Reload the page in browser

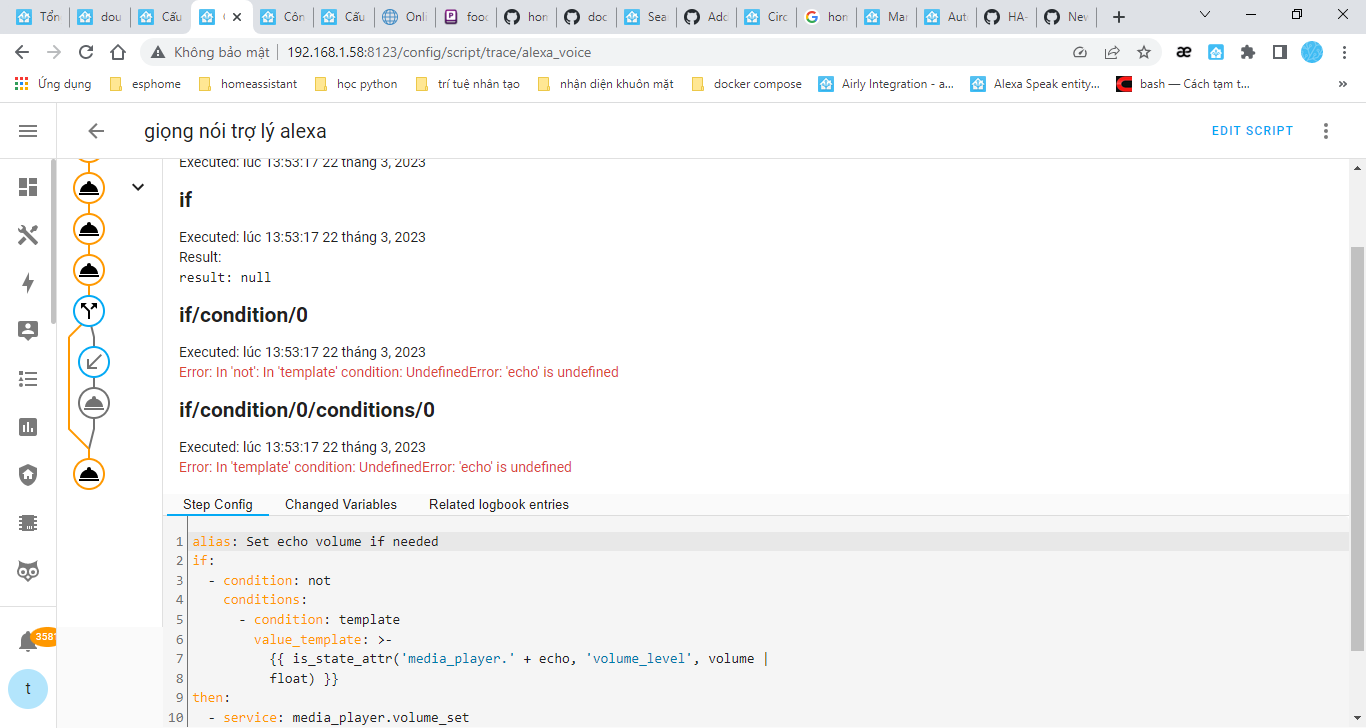point(86,52)
